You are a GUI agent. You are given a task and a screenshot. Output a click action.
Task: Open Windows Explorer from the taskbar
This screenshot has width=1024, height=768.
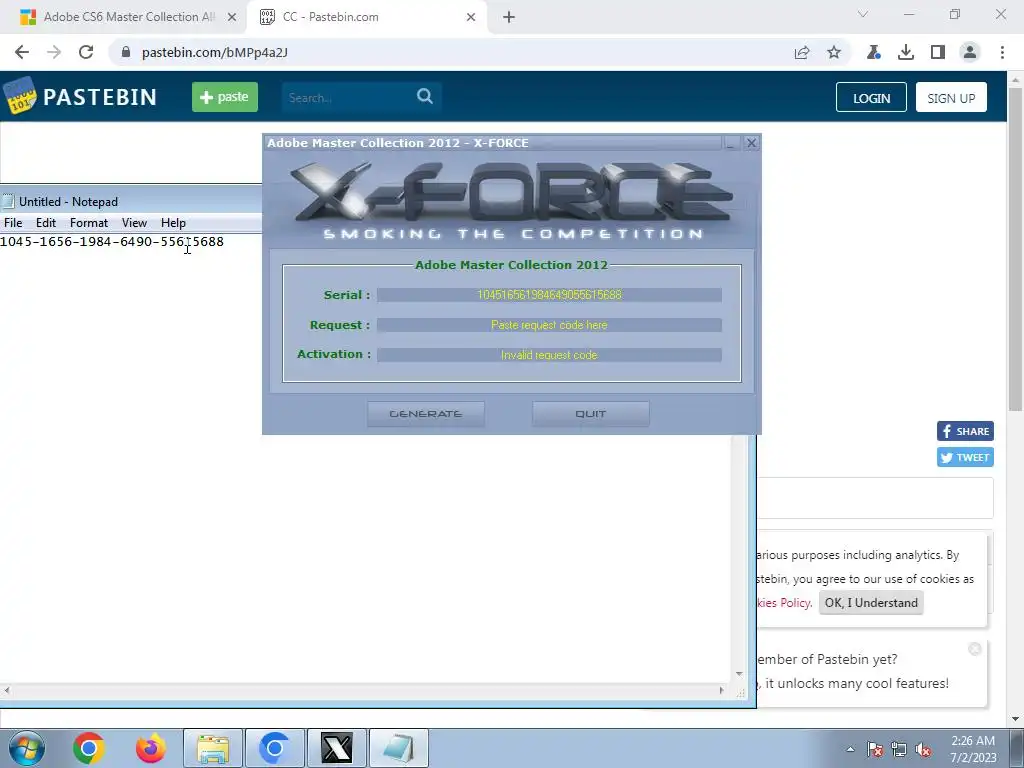(213, 748)
